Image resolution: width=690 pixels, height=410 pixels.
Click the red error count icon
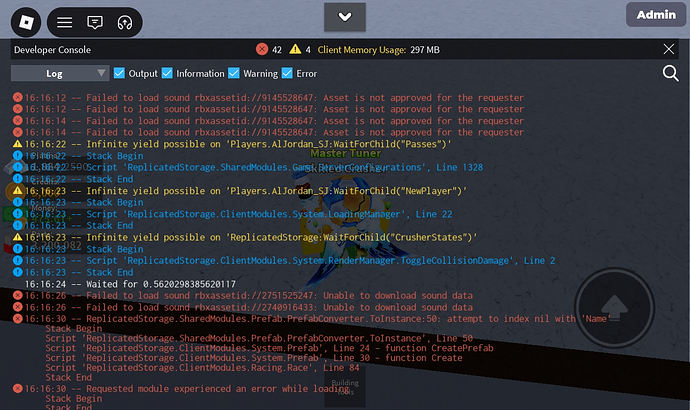click(262, 49)
